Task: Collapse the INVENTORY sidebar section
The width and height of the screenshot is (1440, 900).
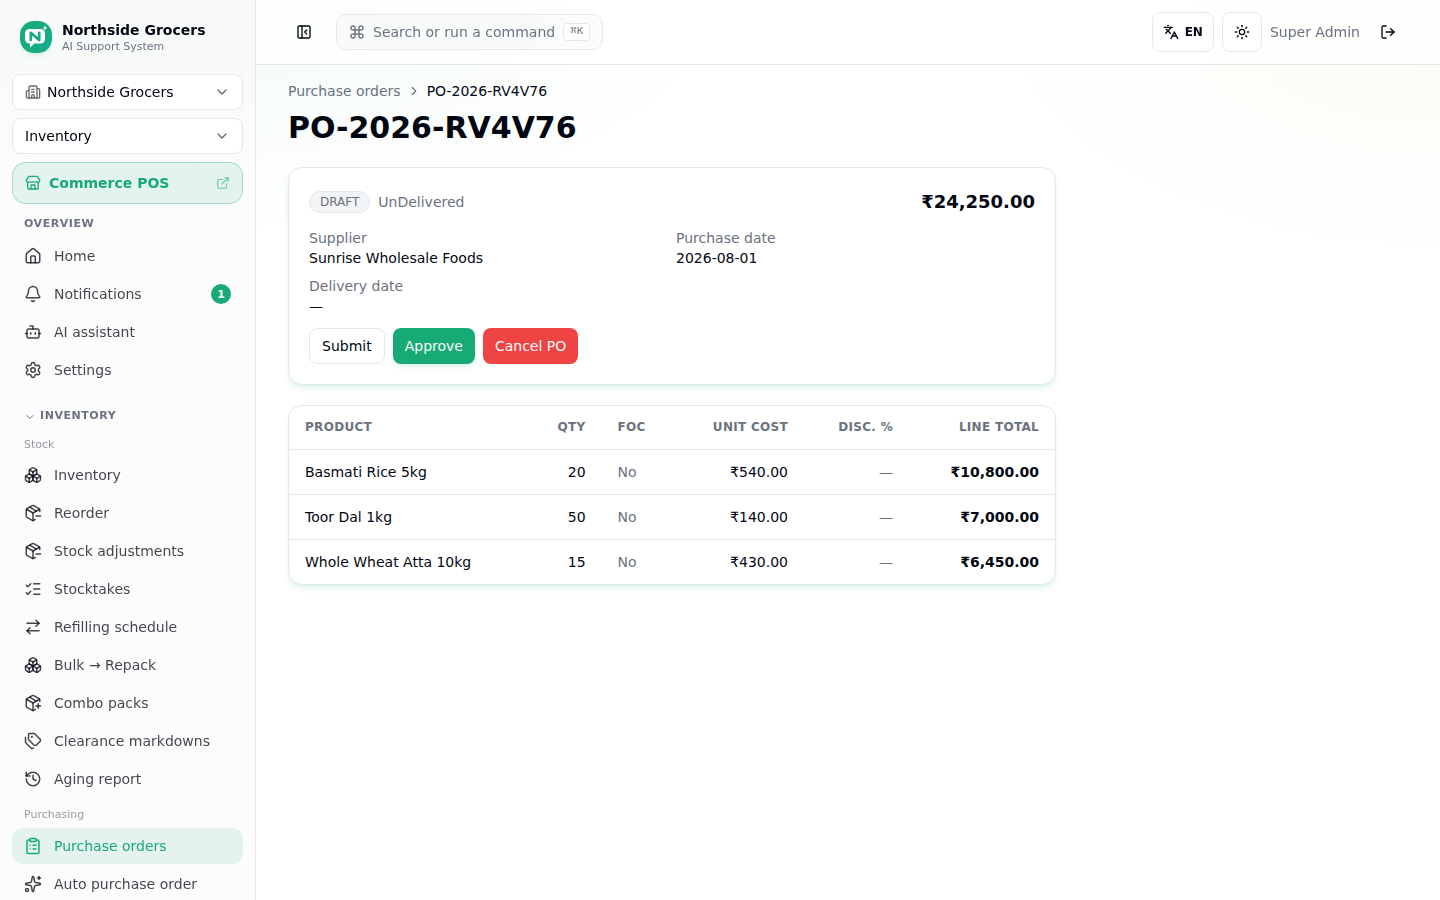Action: 70,415
